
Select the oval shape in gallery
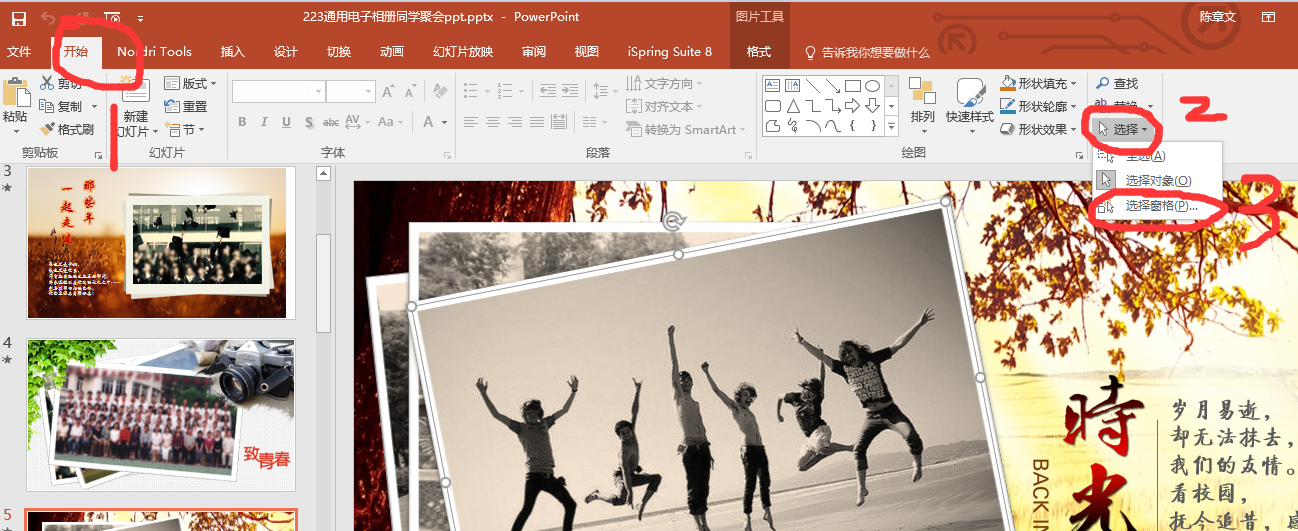coord(872,86)
